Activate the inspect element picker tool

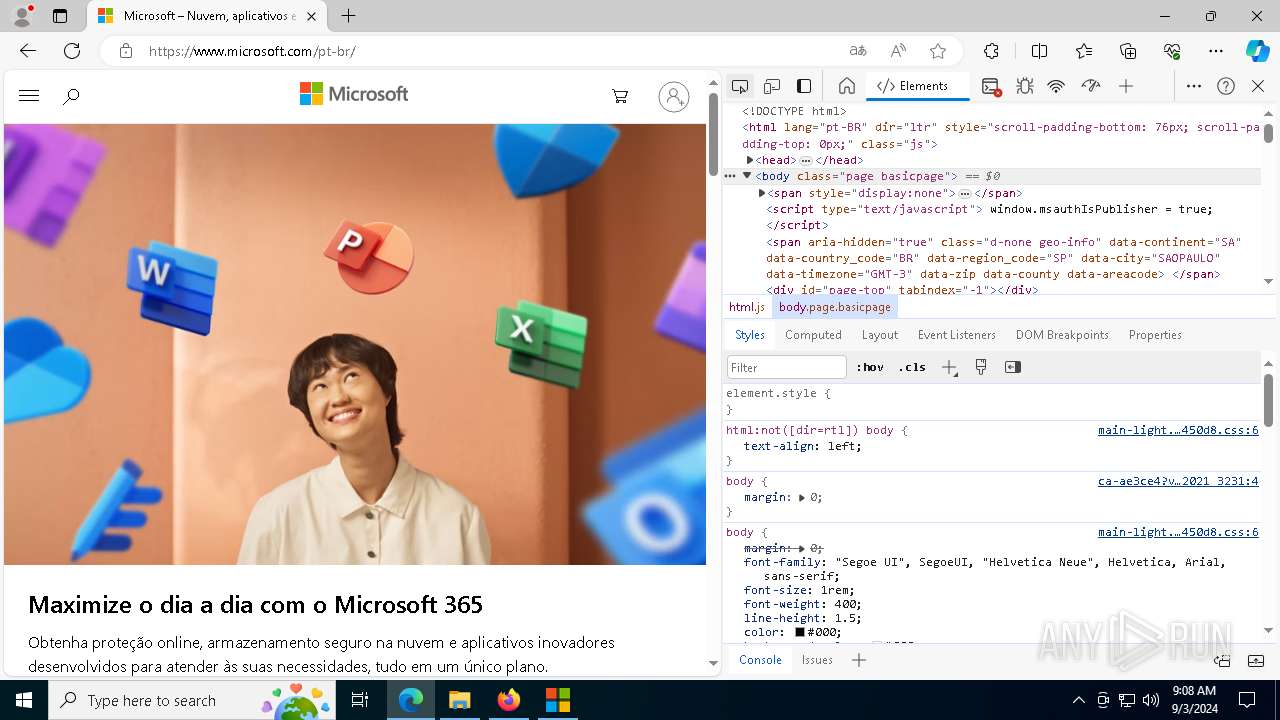[740, 86]
